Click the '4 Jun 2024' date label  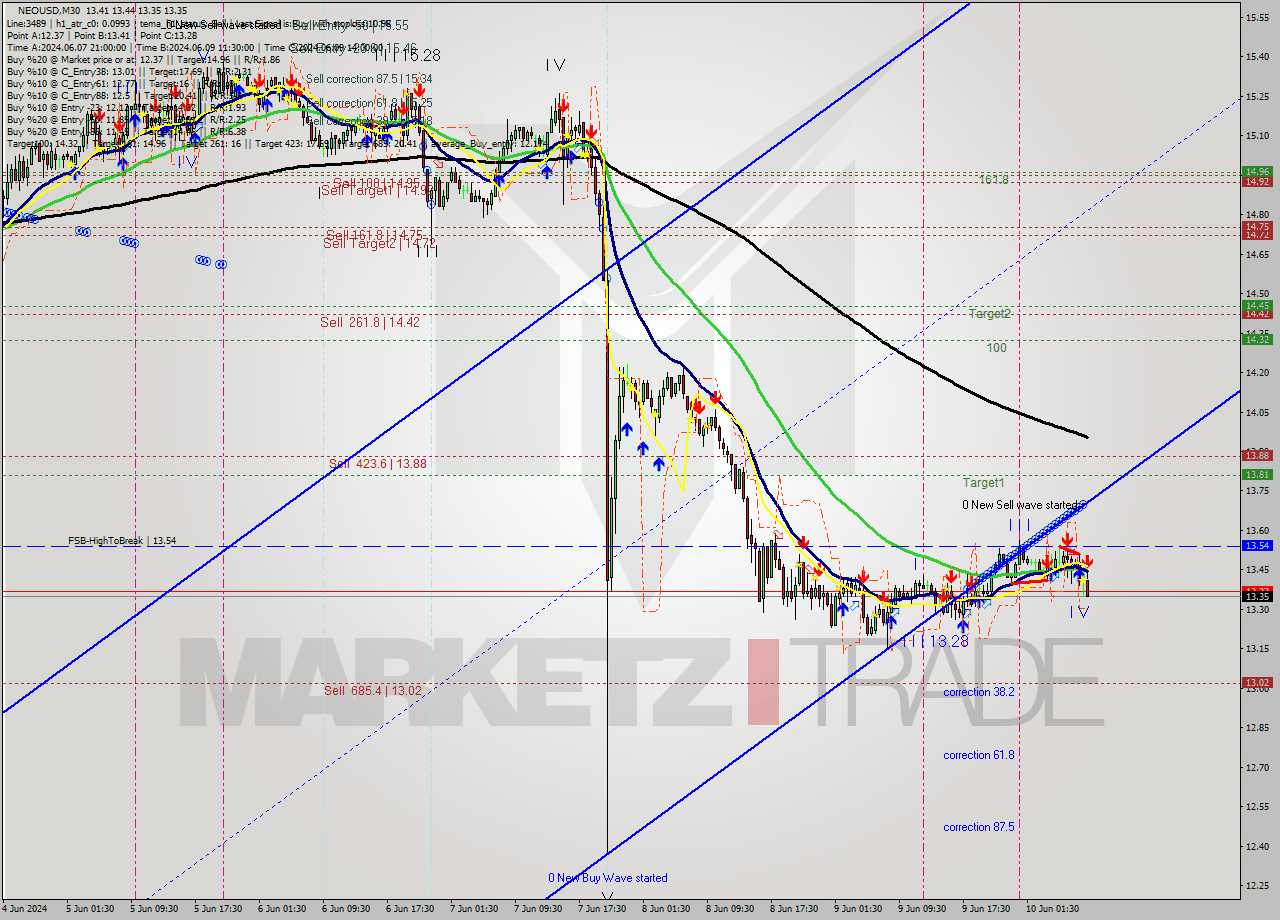(26, 909)
